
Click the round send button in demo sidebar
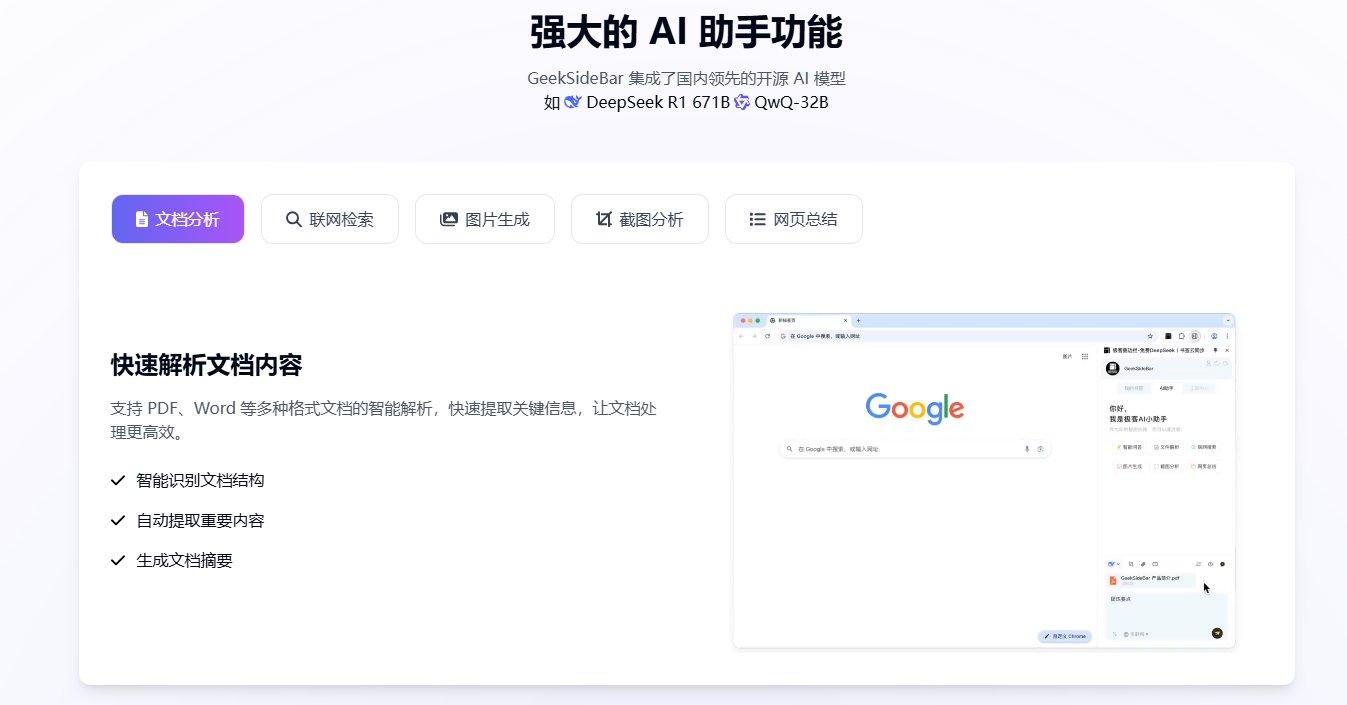[x=1217, y=633]
